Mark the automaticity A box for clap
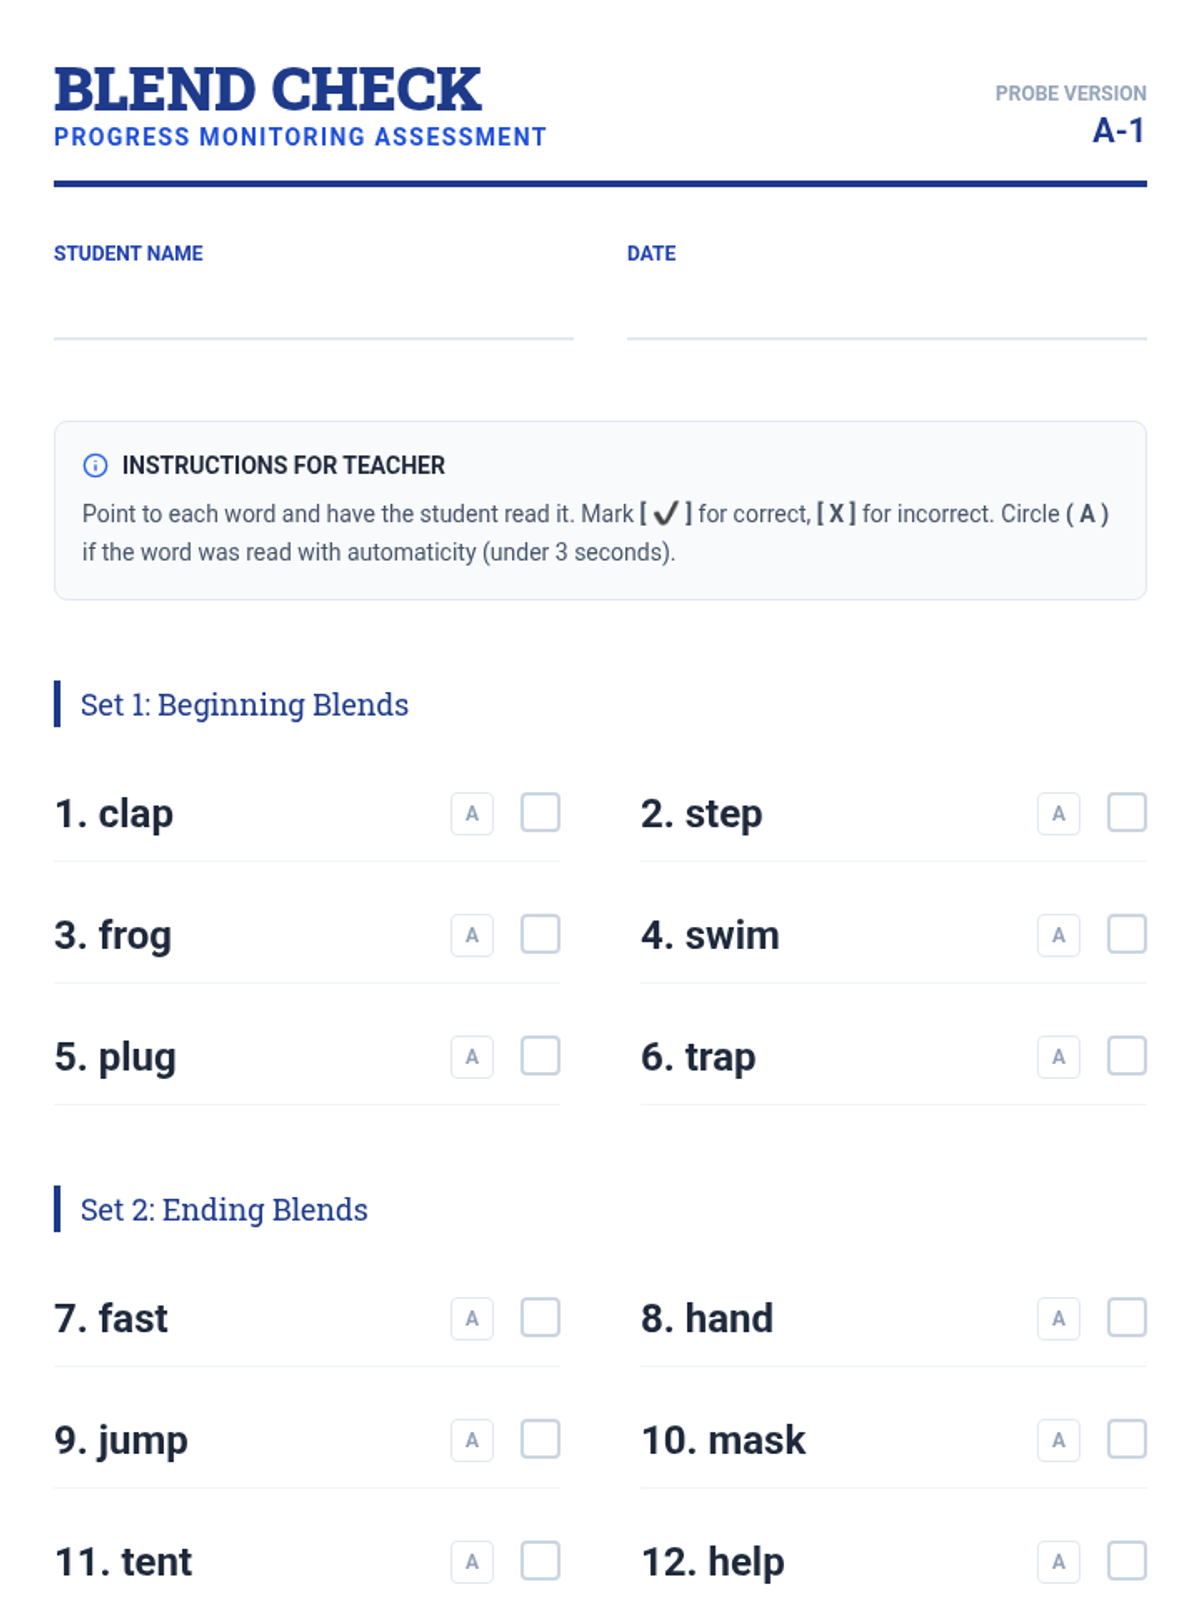 coord(472,814)
